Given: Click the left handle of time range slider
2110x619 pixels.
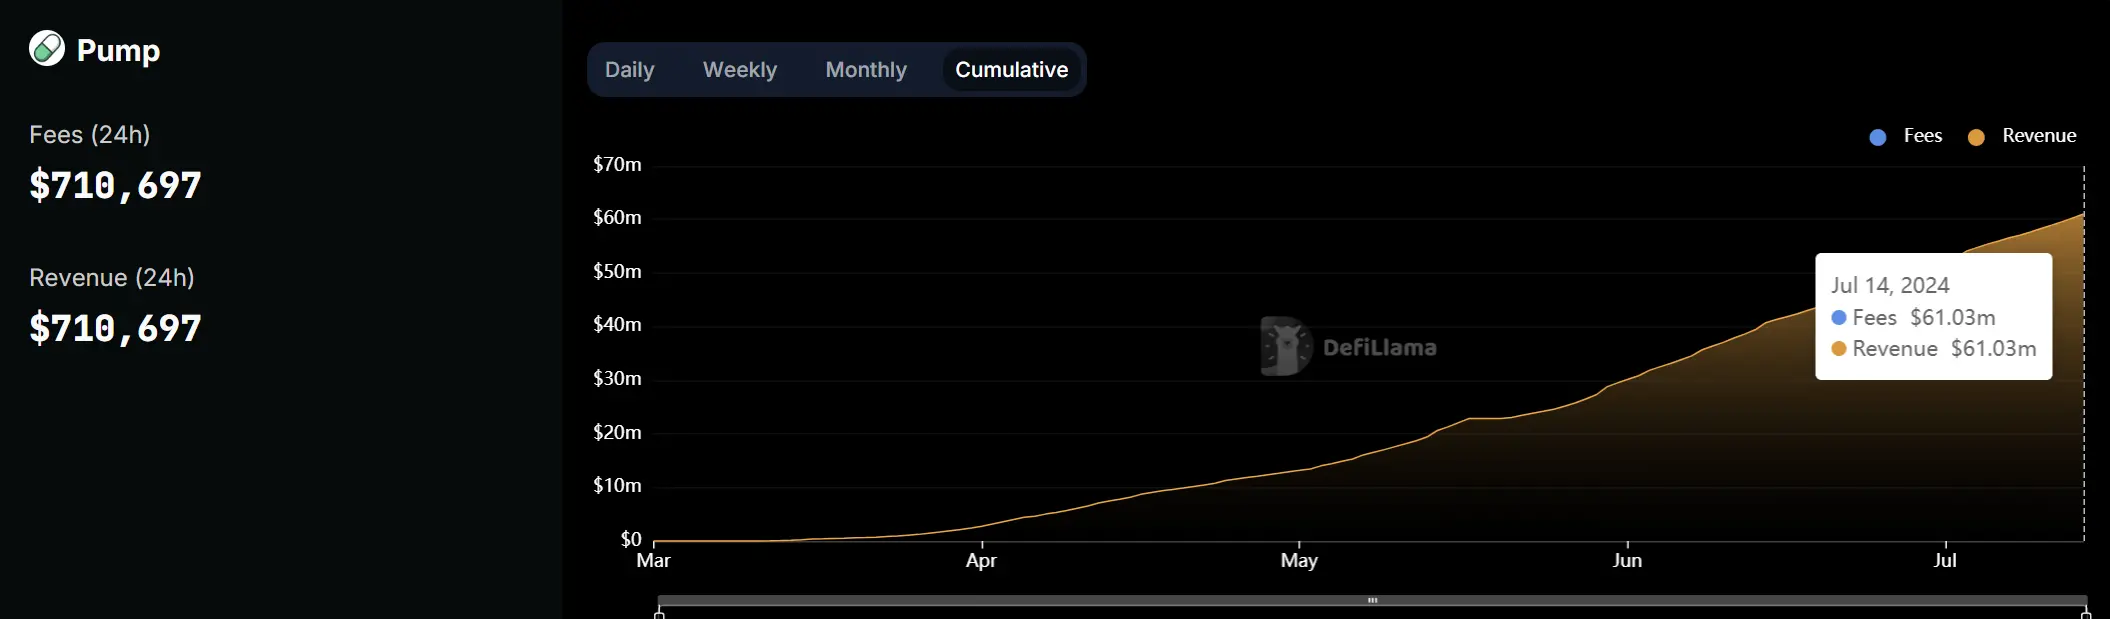Looking at the screenshot, I should (659, 612).
